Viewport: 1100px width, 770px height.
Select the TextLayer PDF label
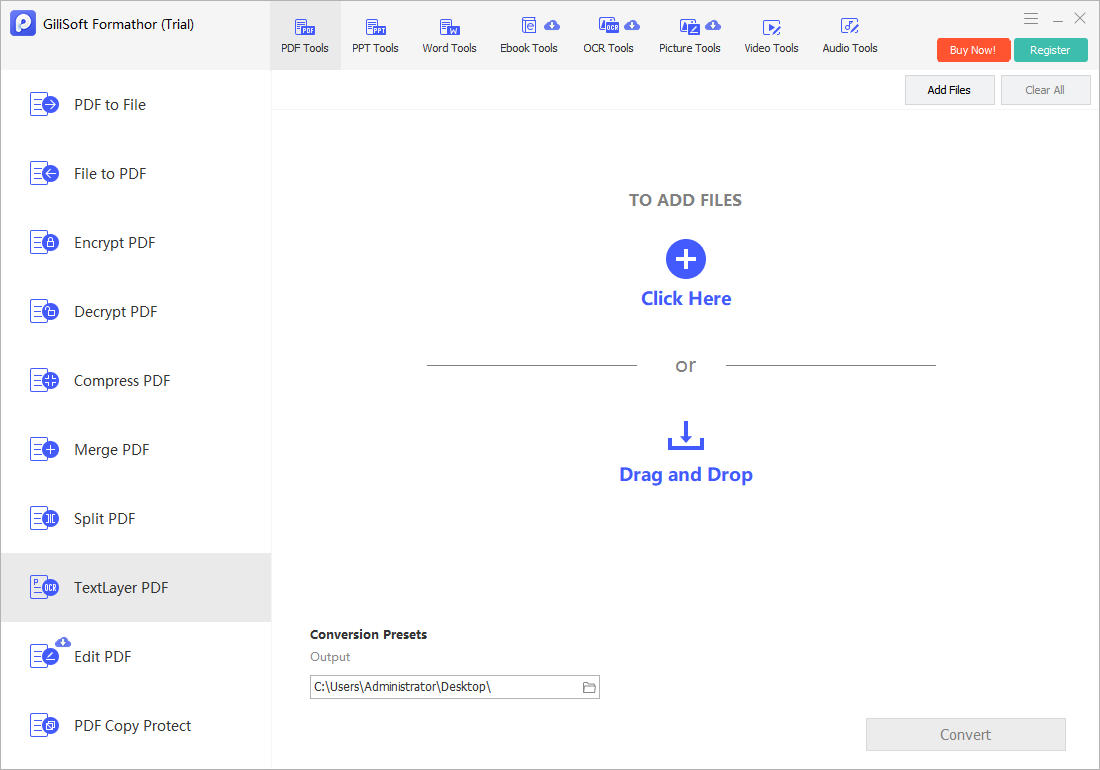[121, 588]
